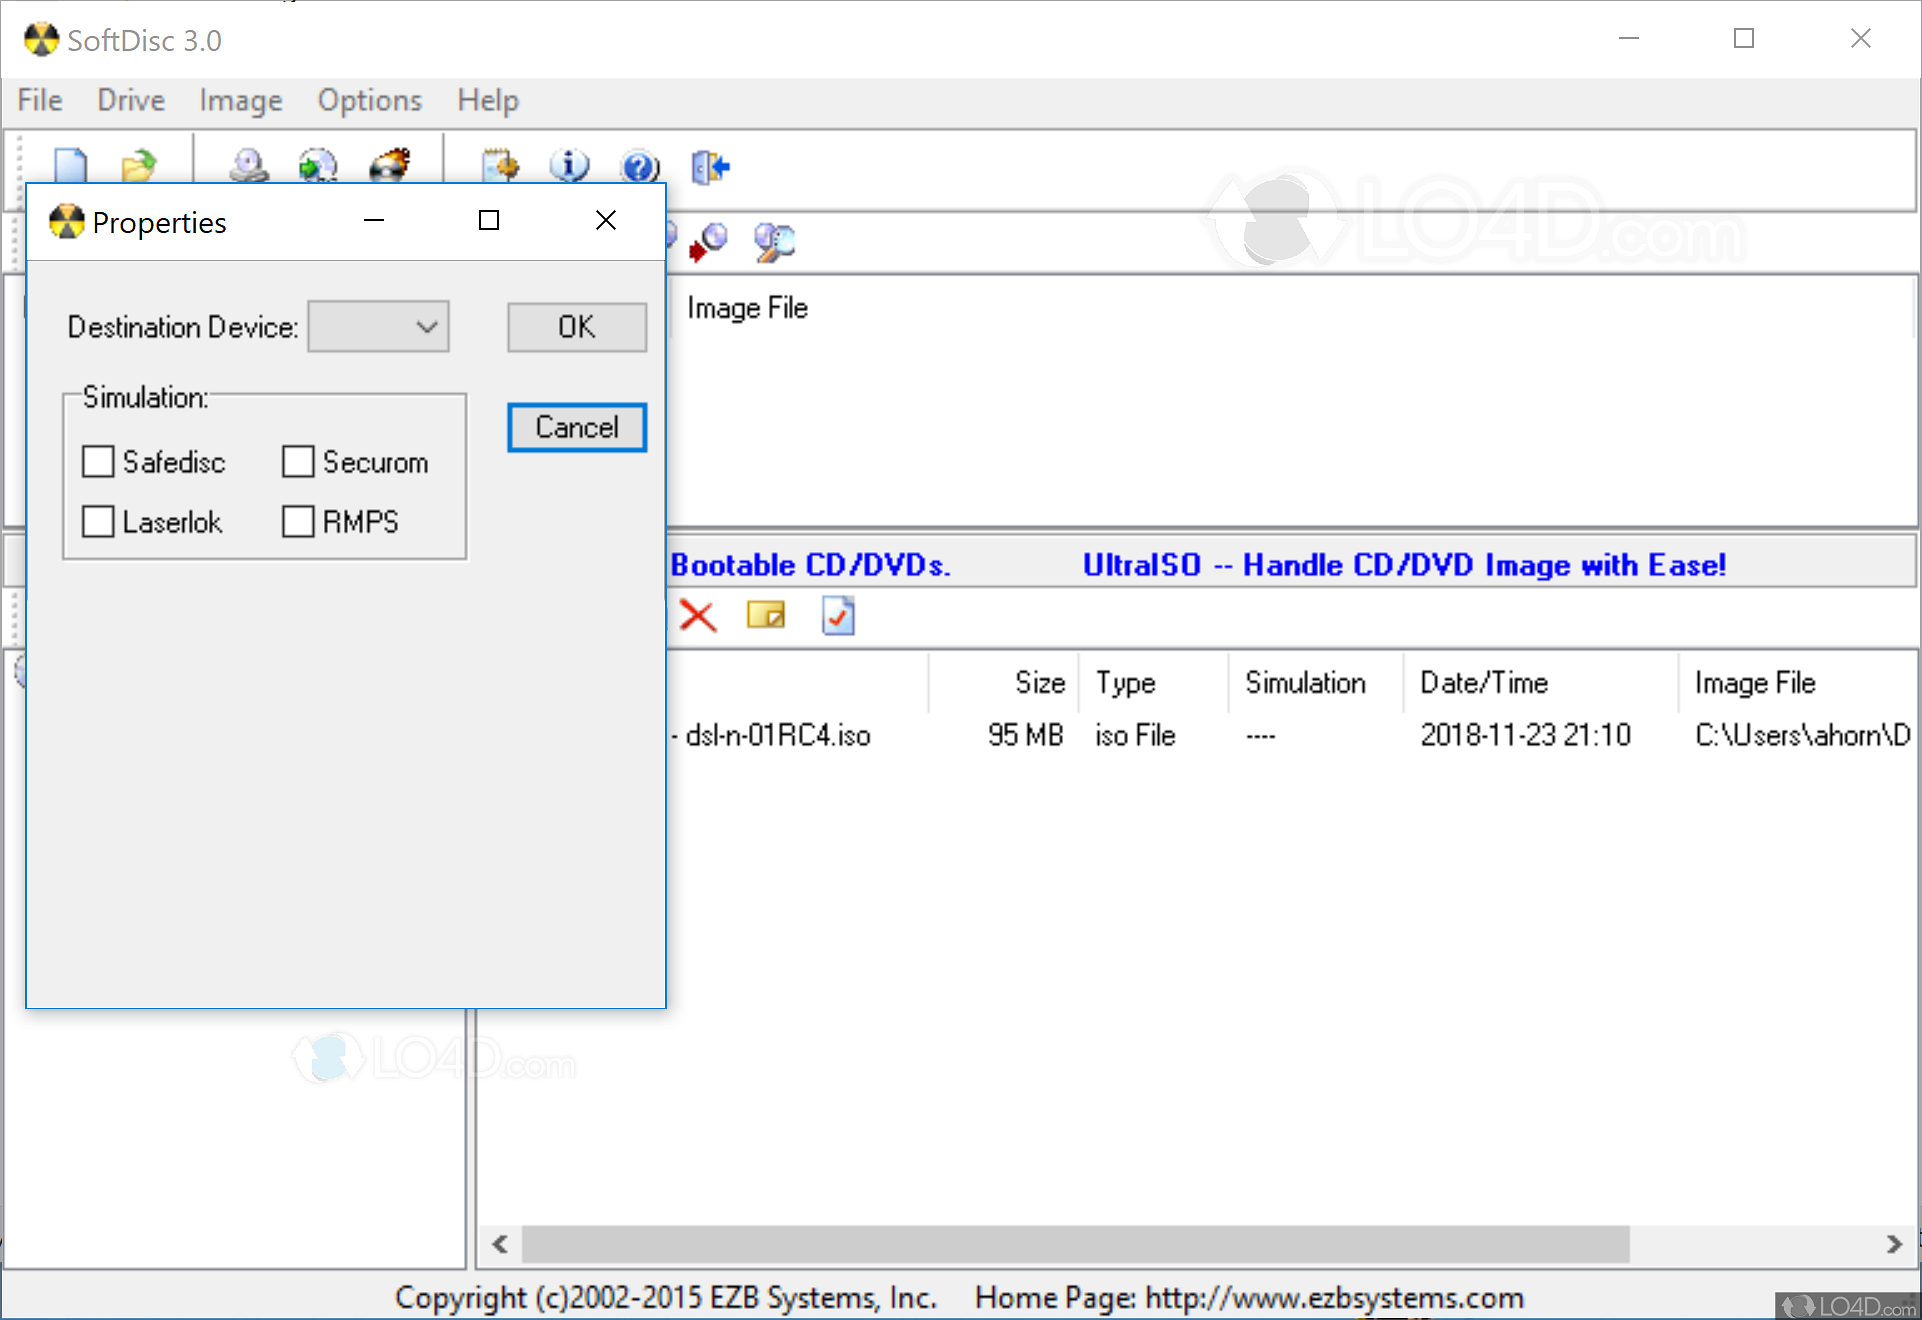
Task: Enable the Safedisc simulation checkbox
Action: [98, 462]
